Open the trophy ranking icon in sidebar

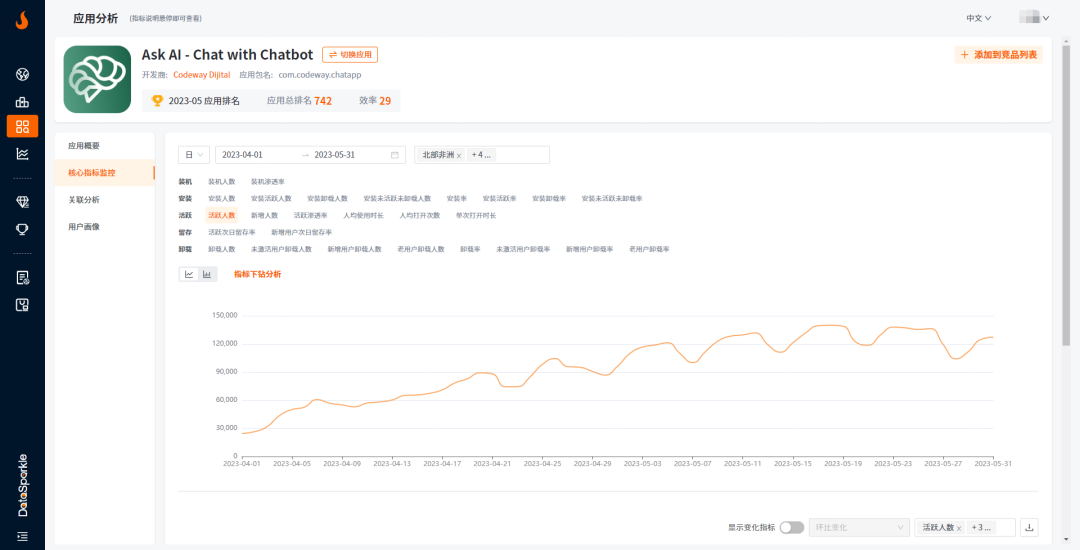(22, 228)
